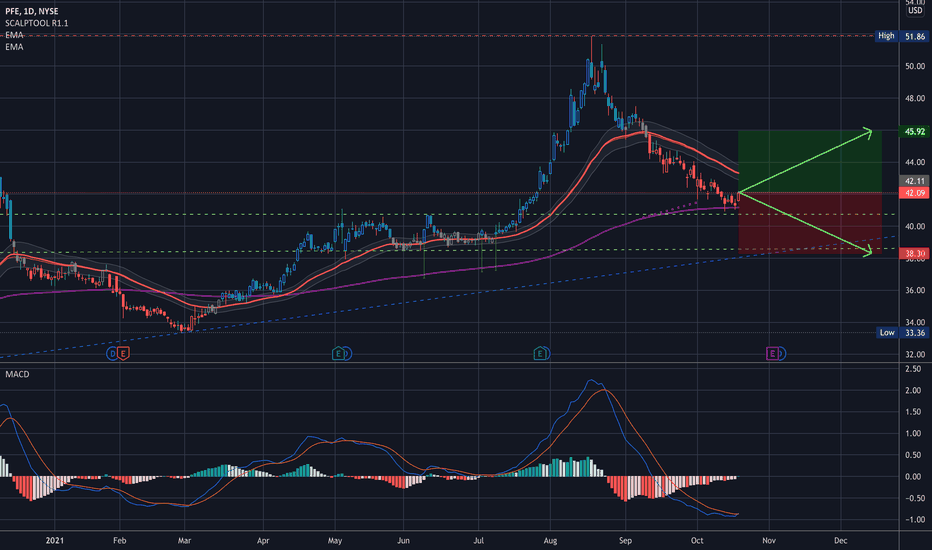Screen dimensions: 932x550
Task: Click the 33.36 low price tag
Action: (x=915, y=332)
